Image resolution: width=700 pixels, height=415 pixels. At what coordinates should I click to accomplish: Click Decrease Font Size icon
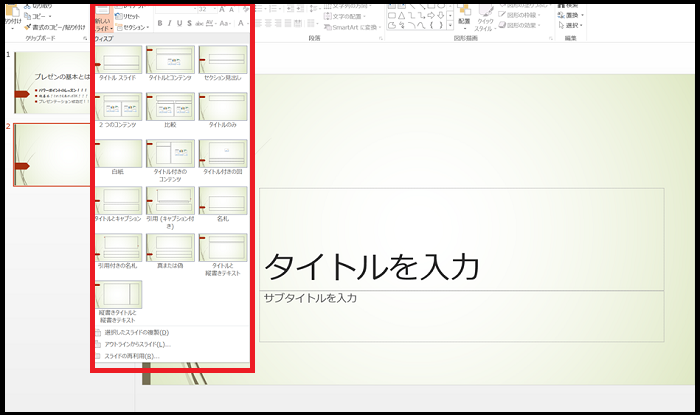(x=231, y=9)
